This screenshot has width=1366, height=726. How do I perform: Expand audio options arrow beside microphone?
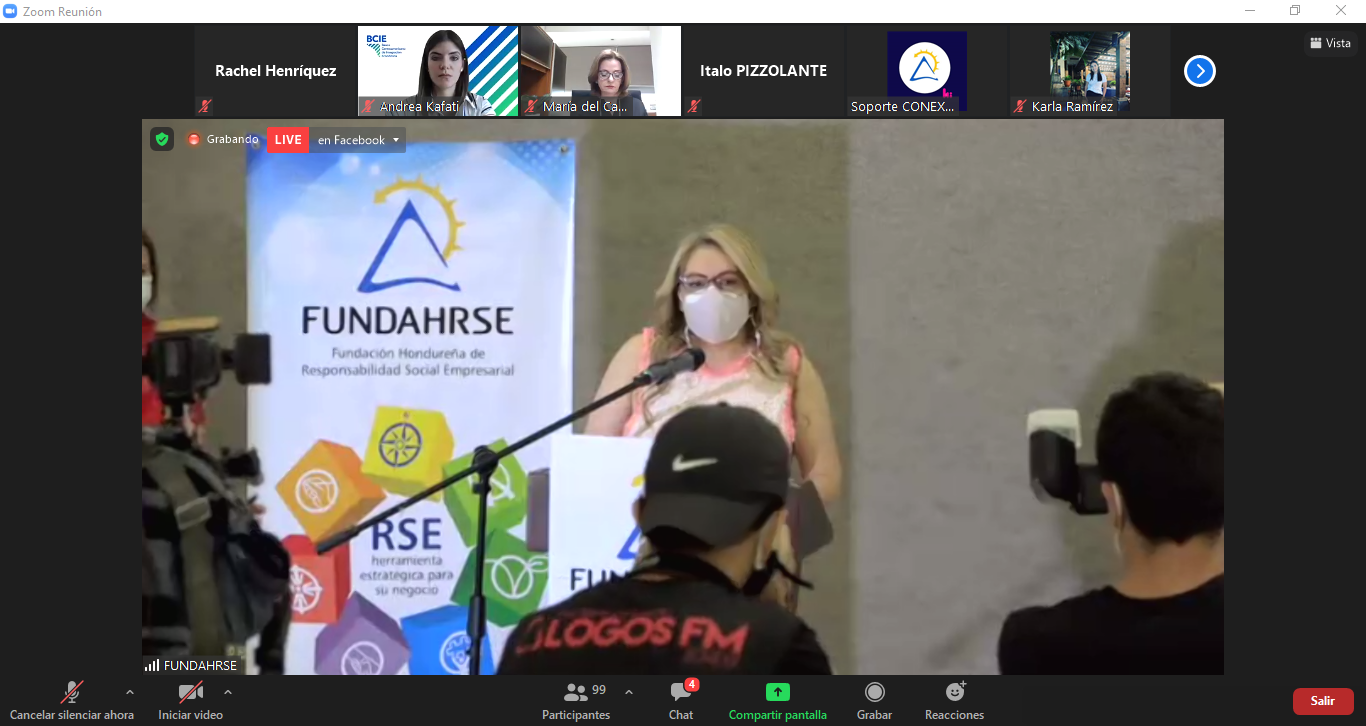129,692
